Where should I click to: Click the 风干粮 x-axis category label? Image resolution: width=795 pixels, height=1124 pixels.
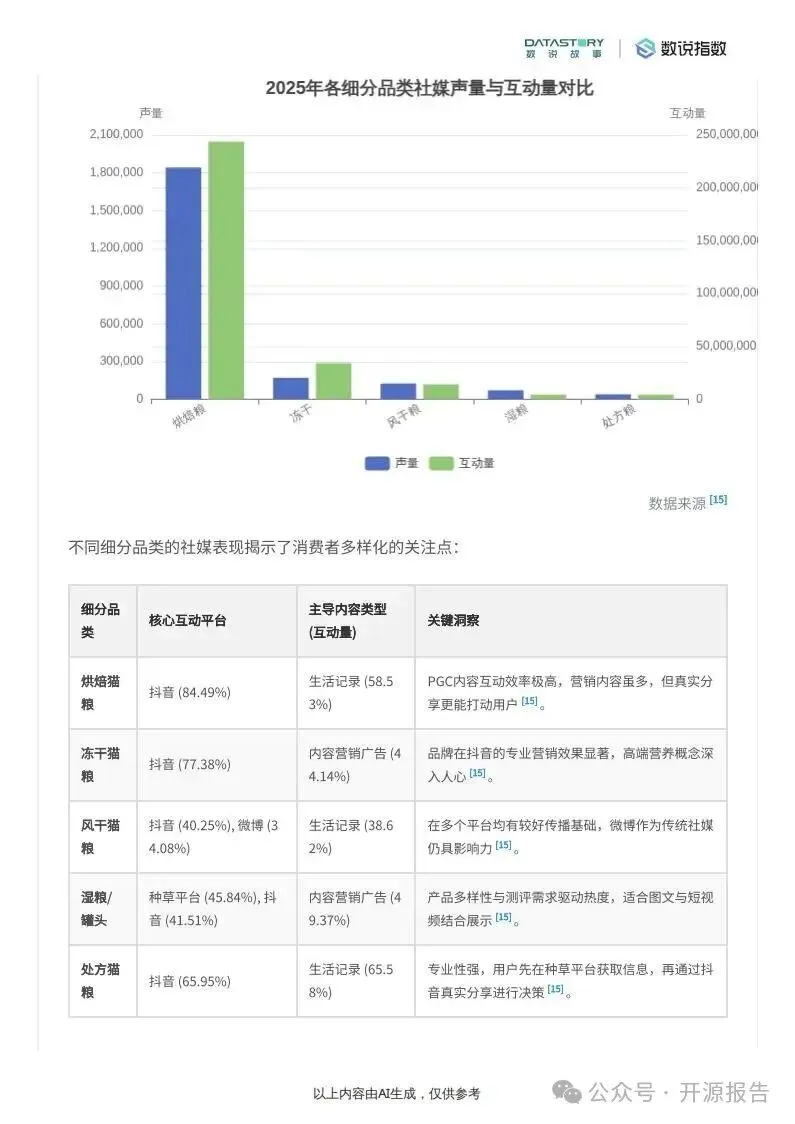coord(404,416)
